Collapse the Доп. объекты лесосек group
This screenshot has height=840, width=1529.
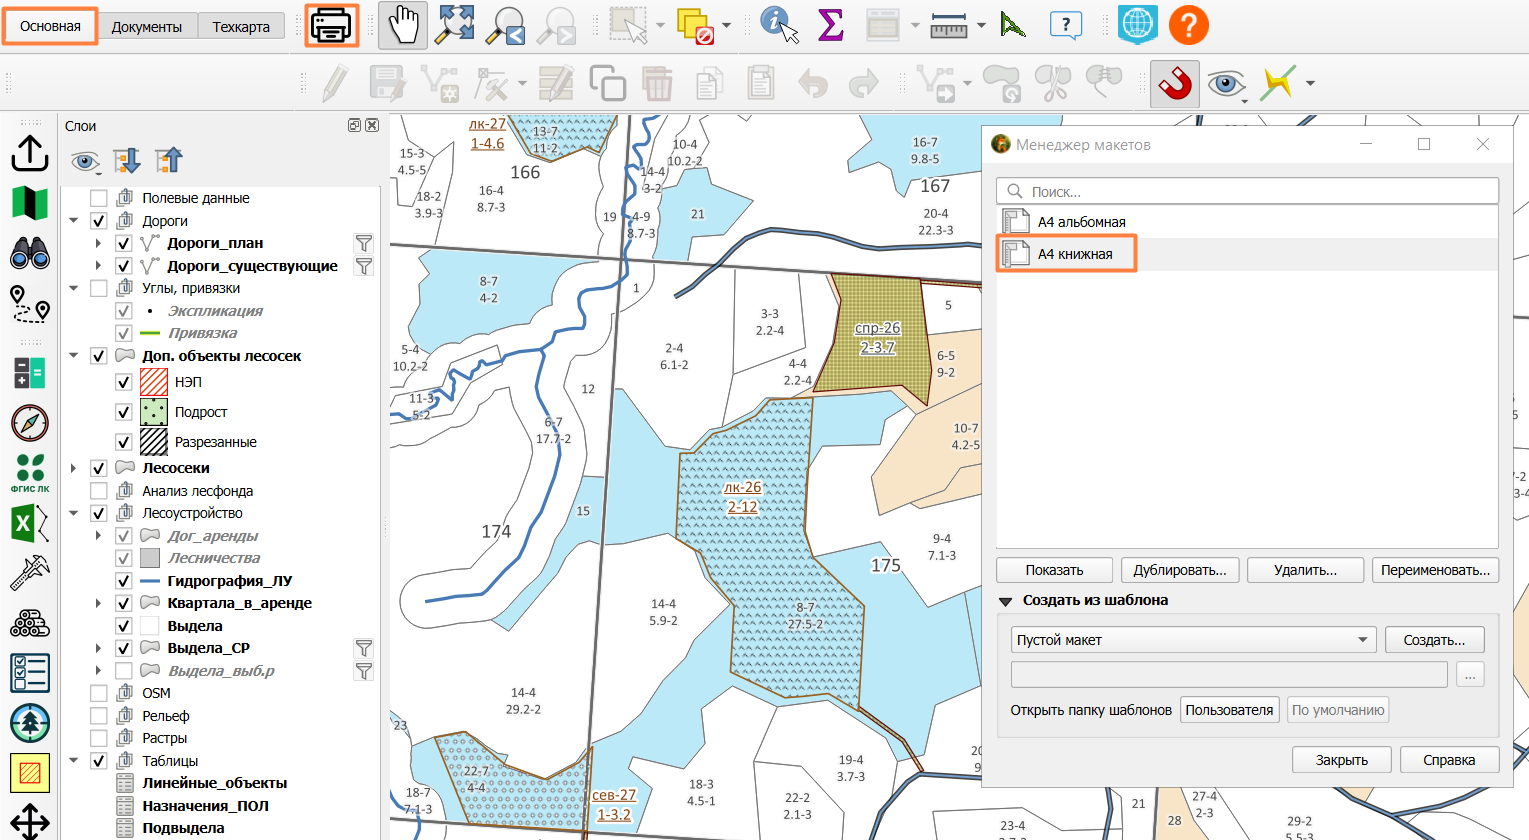point(74,356)
